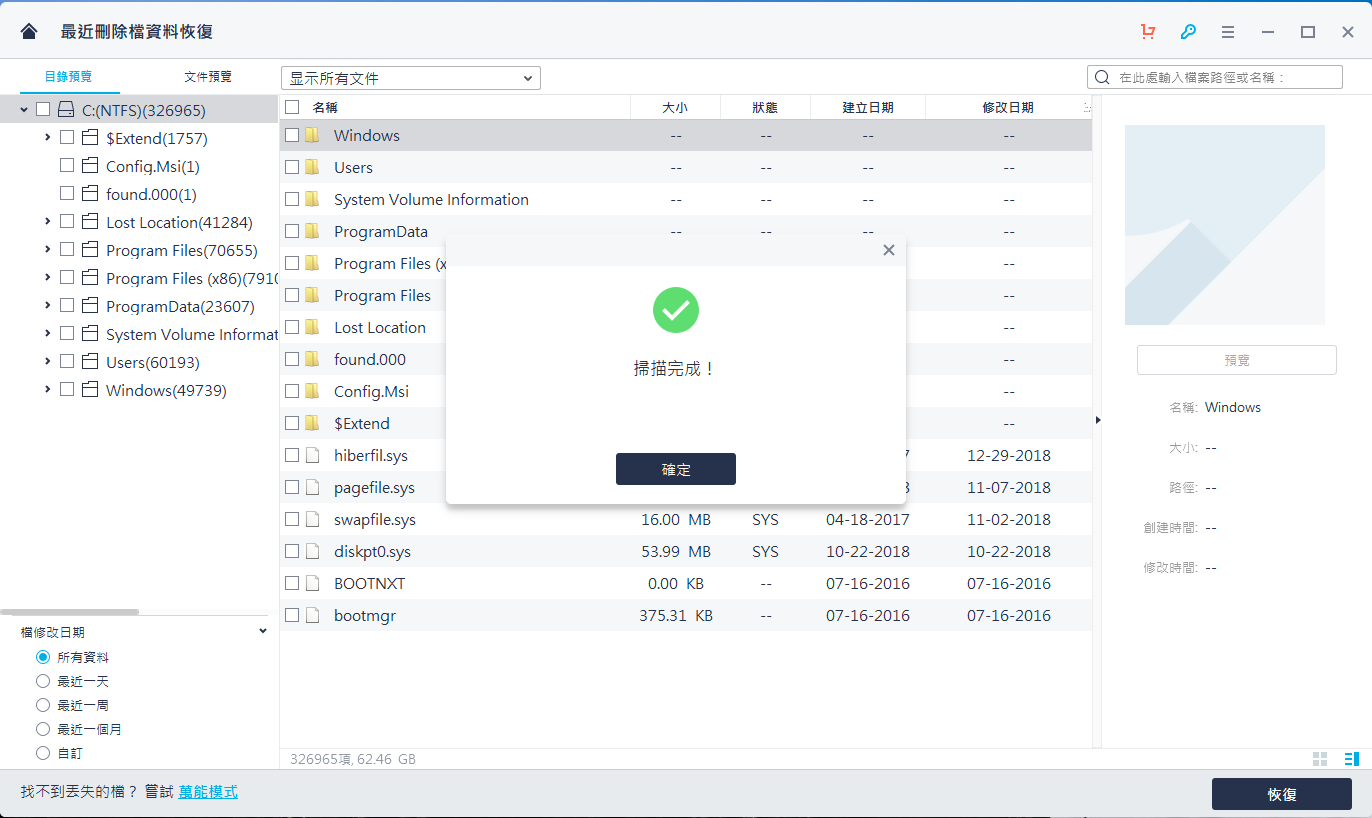The height and width of the screenshot is (818, 1372).
Task: Click the home icon in the title bar
Action: 27,31
